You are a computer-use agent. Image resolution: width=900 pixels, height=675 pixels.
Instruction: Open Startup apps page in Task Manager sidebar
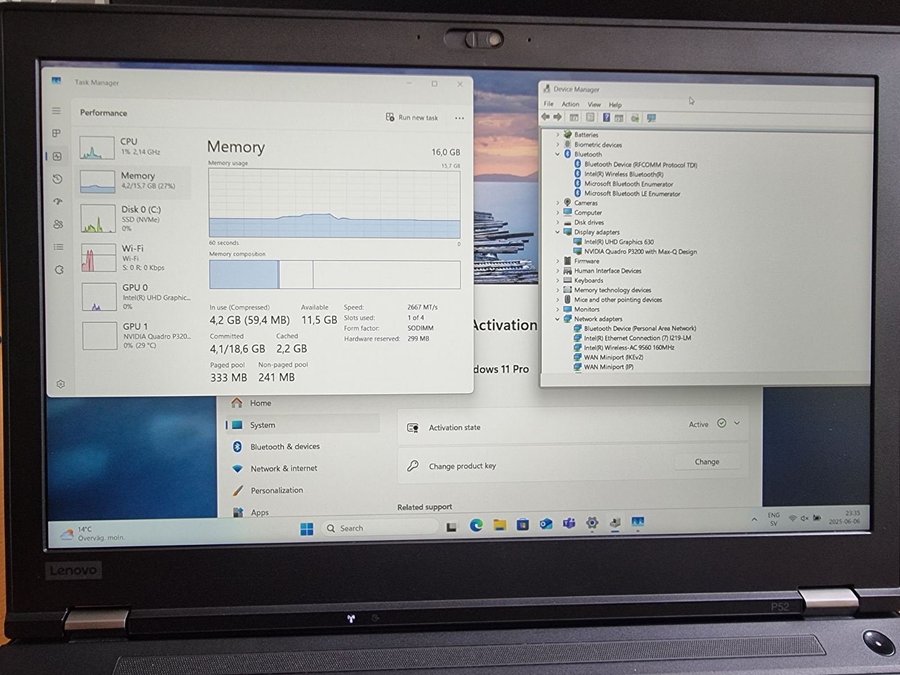(57, 201)
